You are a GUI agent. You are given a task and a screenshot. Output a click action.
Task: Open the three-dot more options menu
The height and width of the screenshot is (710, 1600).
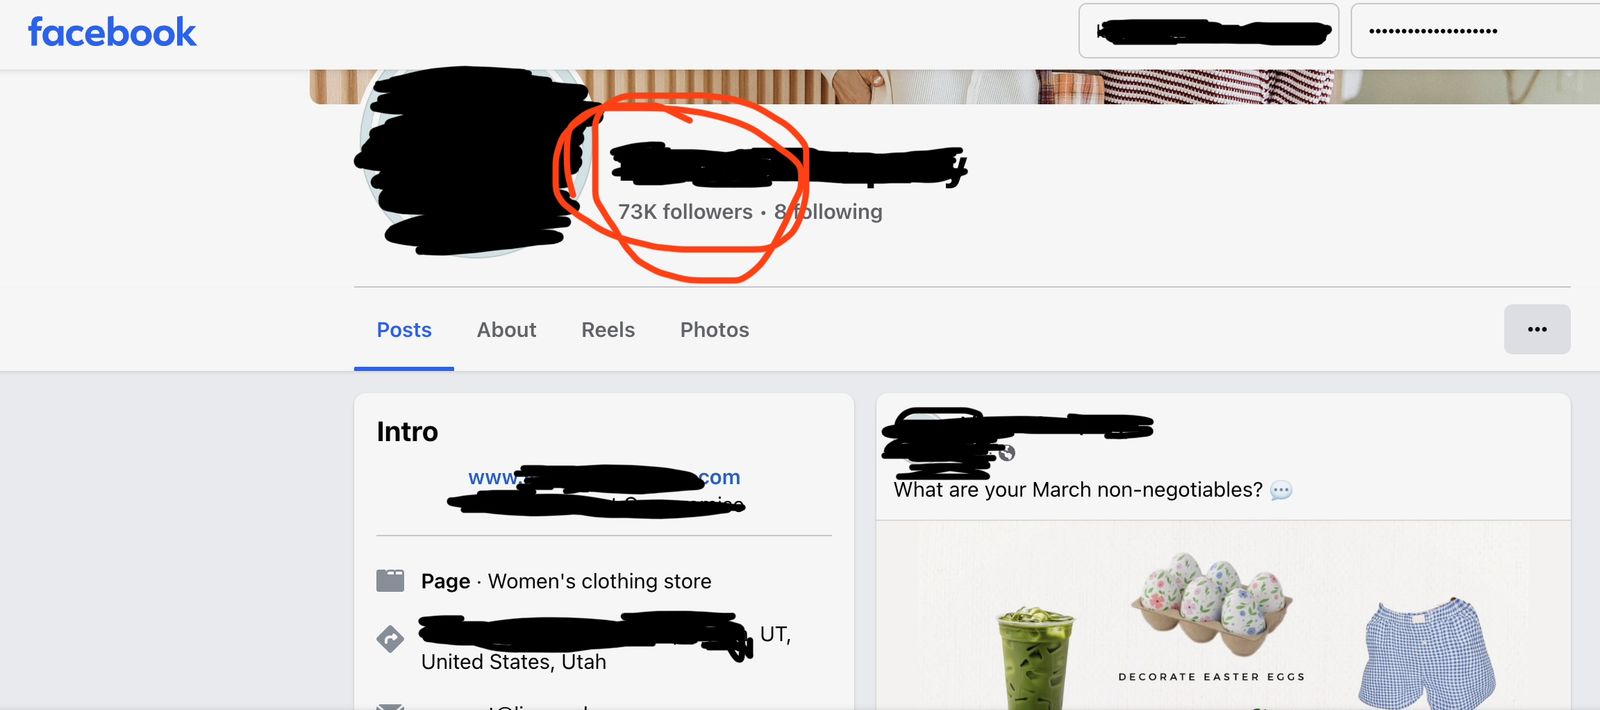coord(1537,329)
